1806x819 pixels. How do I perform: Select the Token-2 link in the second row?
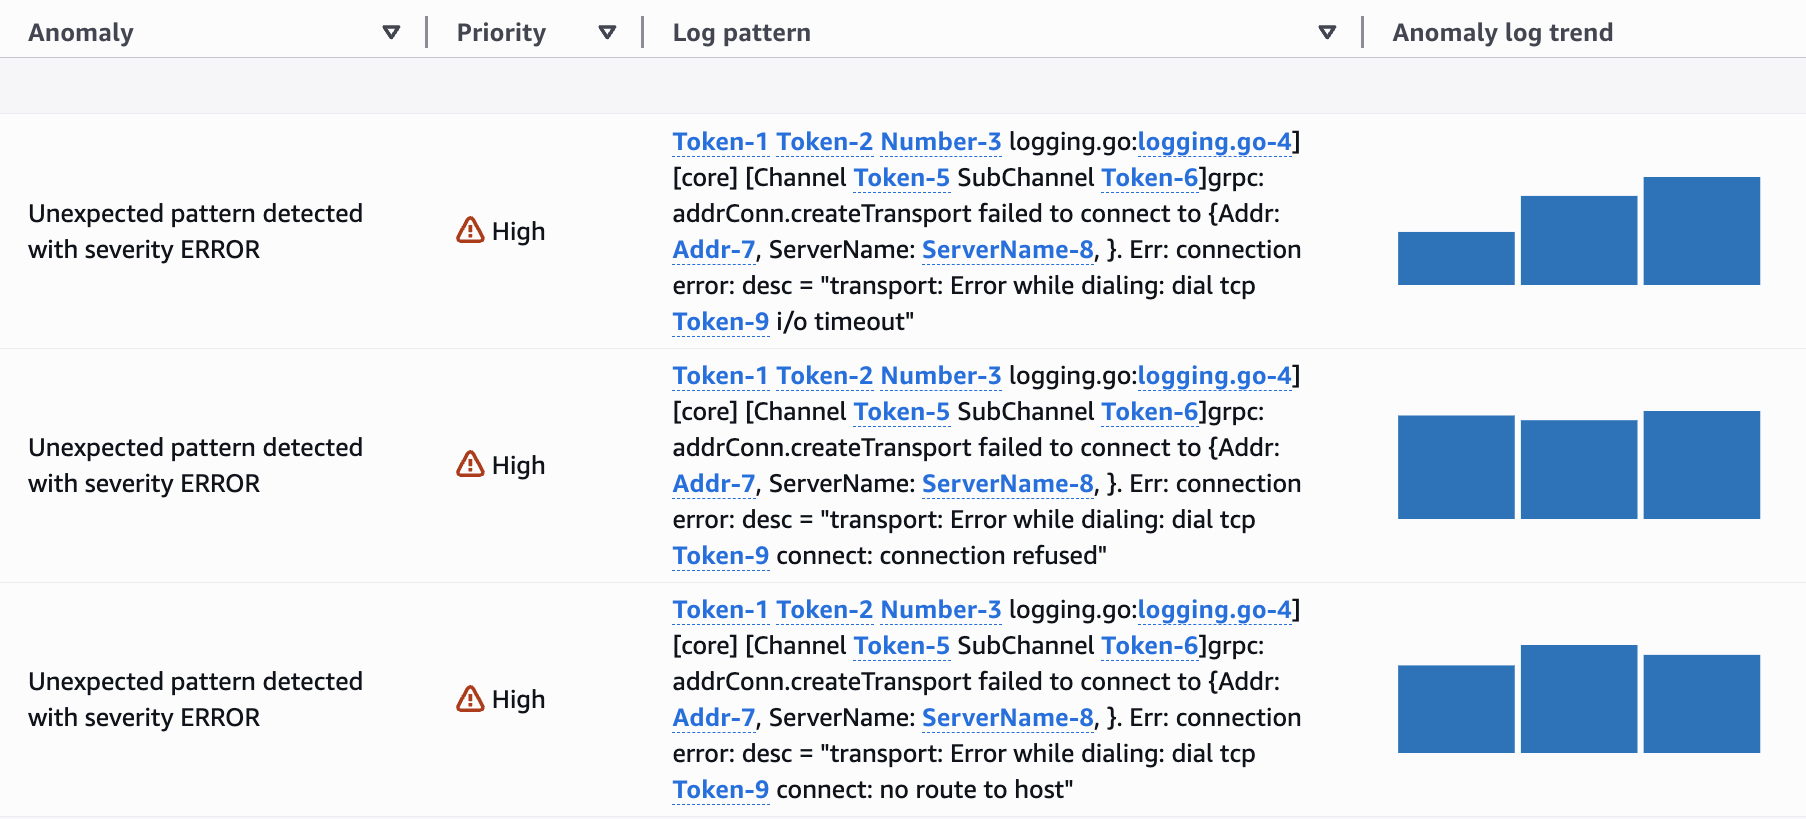coord(825,376)
